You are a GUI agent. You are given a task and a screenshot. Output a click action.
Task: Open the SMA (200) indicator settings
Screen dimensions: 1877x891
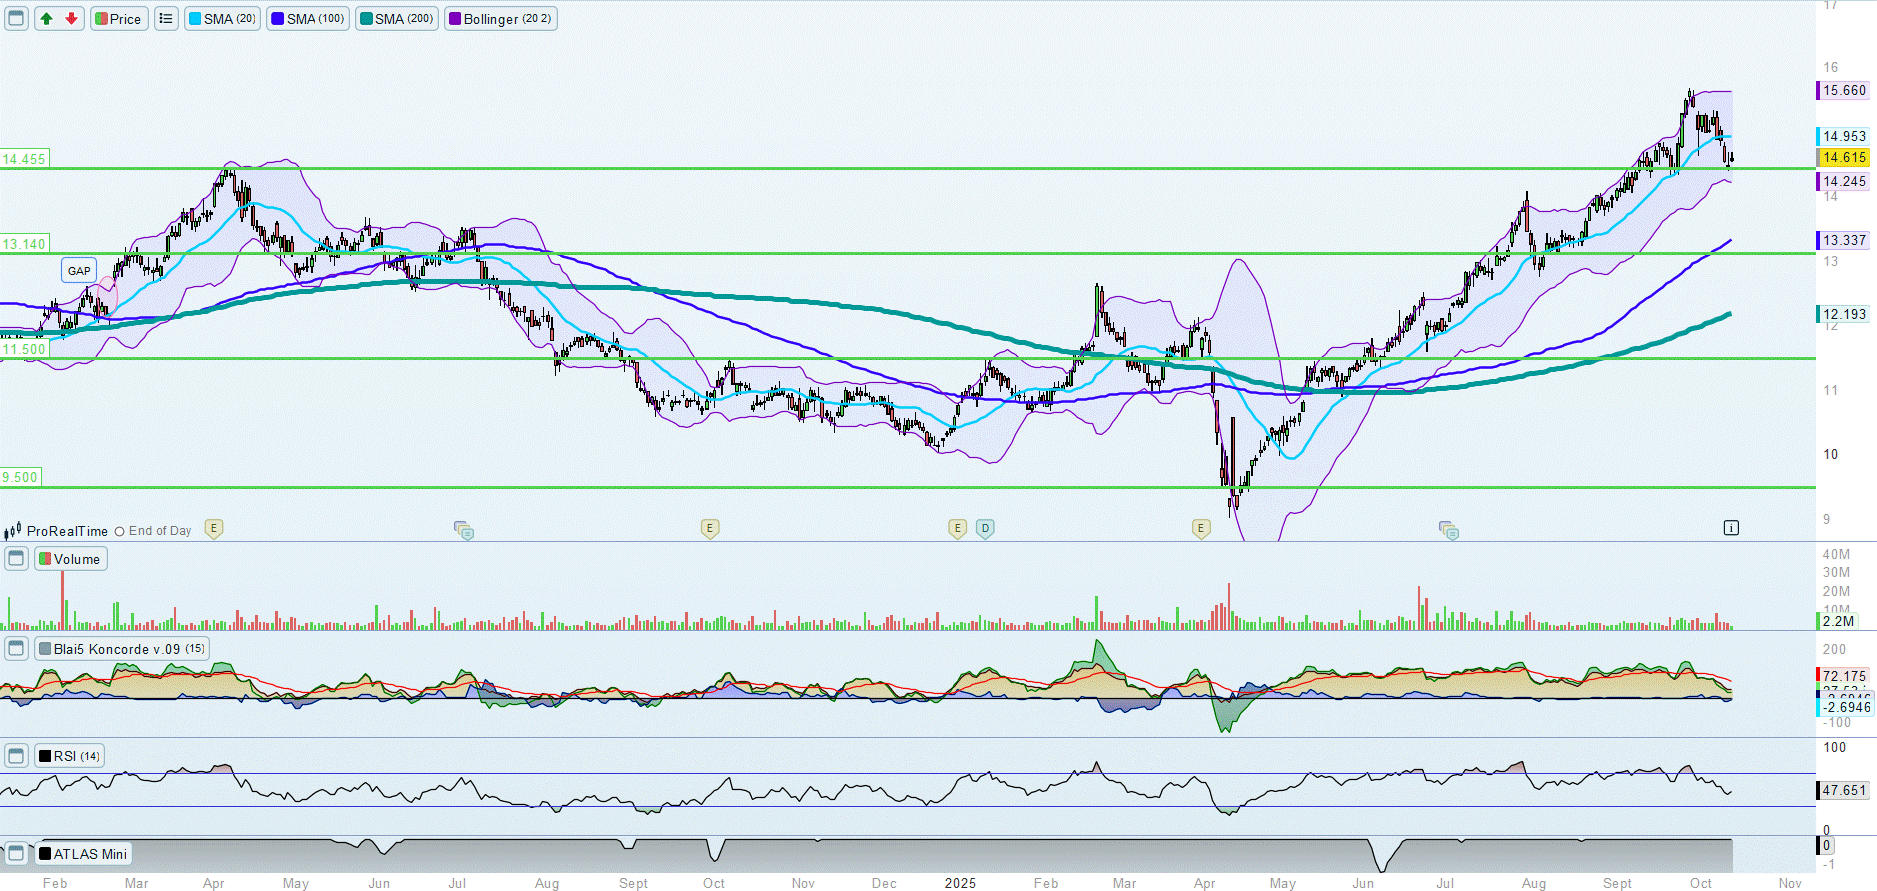point(397,19)
